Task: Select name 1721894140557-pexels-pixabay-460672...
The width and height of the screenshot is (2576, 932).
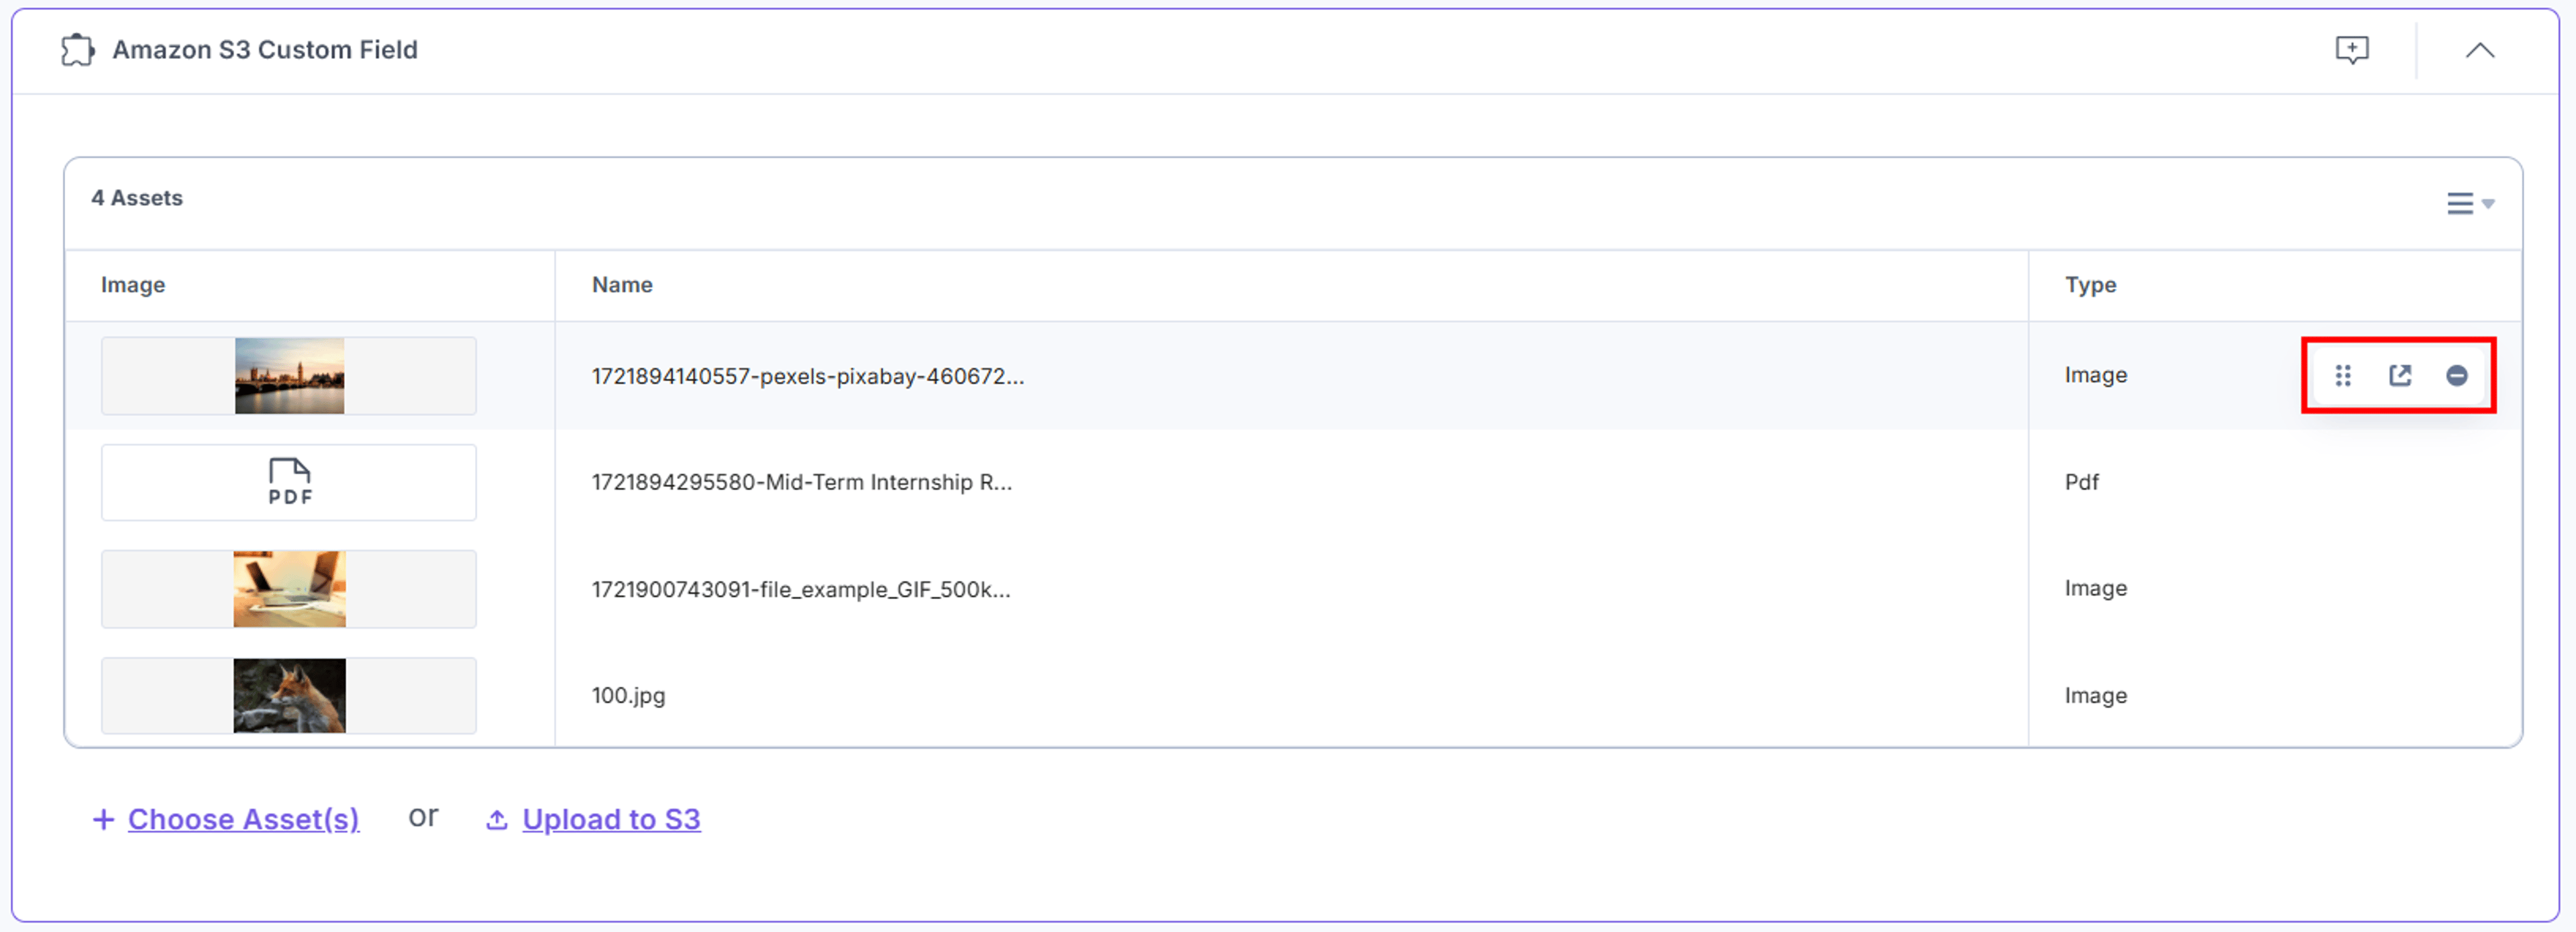Action: pos(808,376)
